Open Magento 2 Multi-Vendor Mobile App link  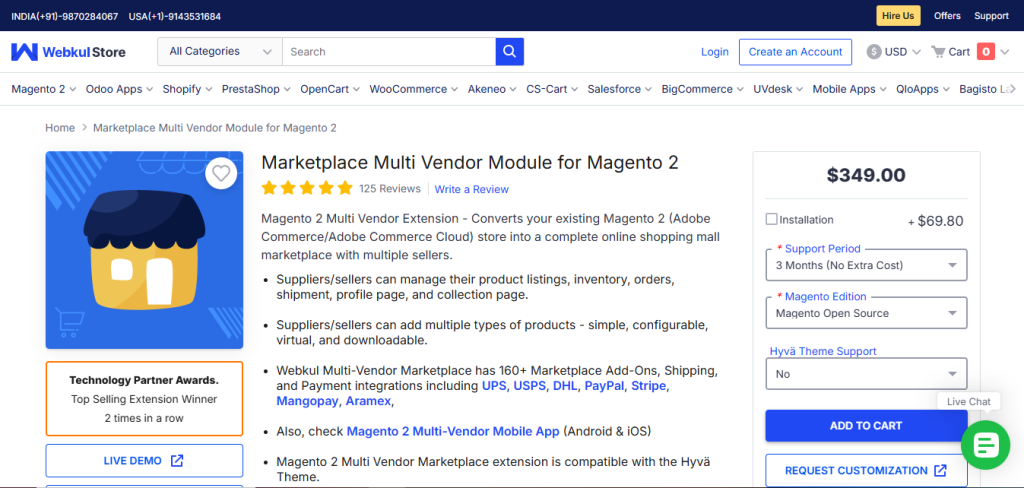453,431
